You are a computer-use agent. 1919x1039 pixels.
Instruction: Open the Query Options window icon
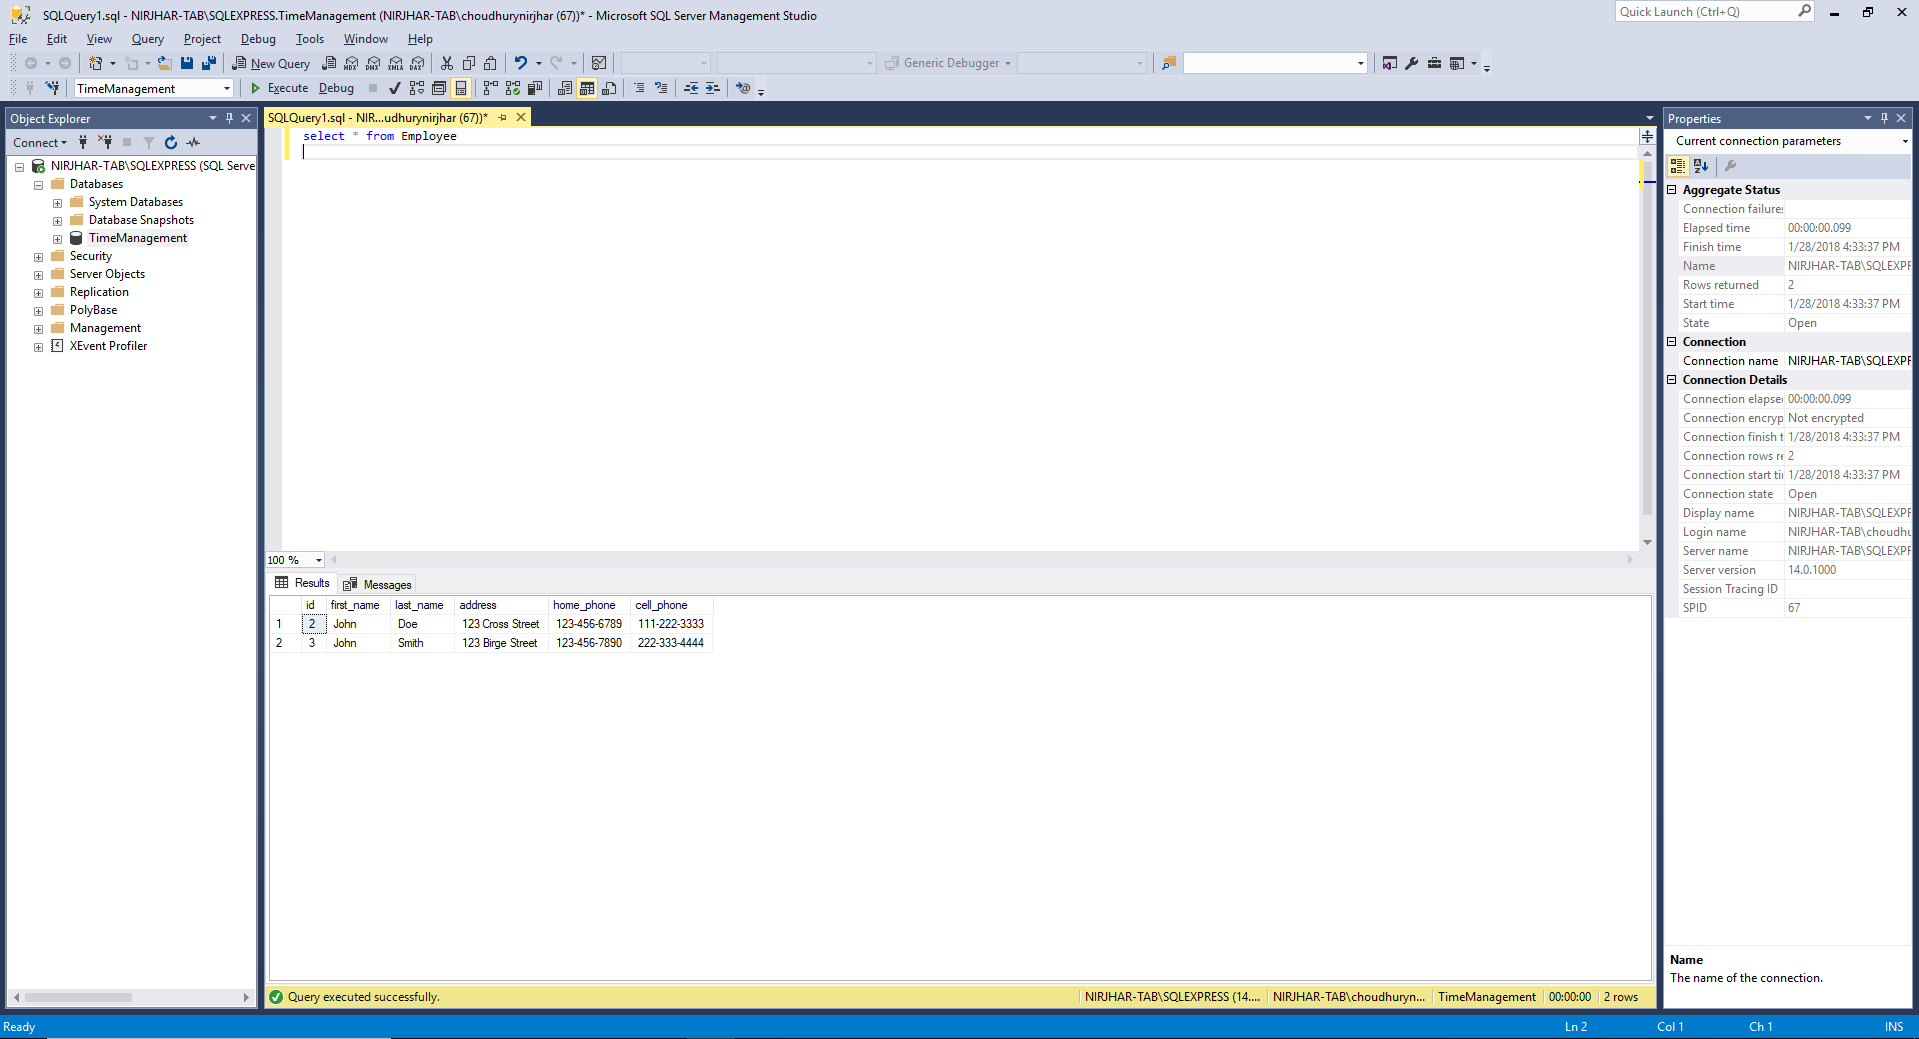click(x=439, y=88)
